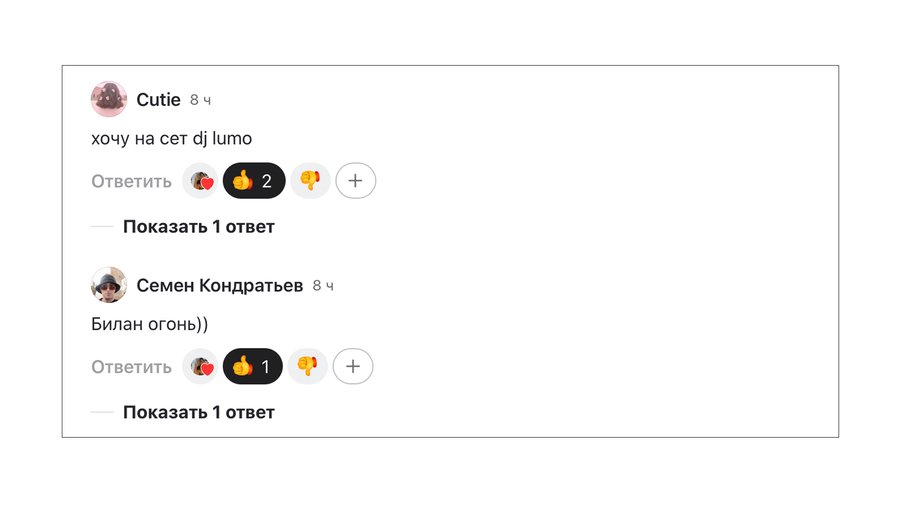Image resolution: width=900 pixels, height=506 pixels.
Task: Click Семен Кондратьев's profile avatar
Action: [x=108, y=285]
